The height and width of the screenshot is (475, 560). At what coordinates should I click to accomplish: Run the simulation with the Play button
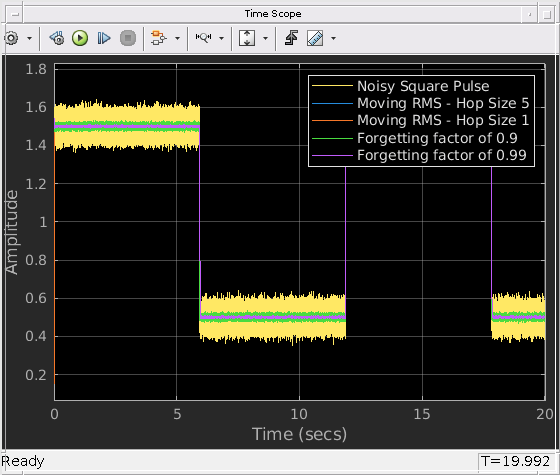(80, 38)
